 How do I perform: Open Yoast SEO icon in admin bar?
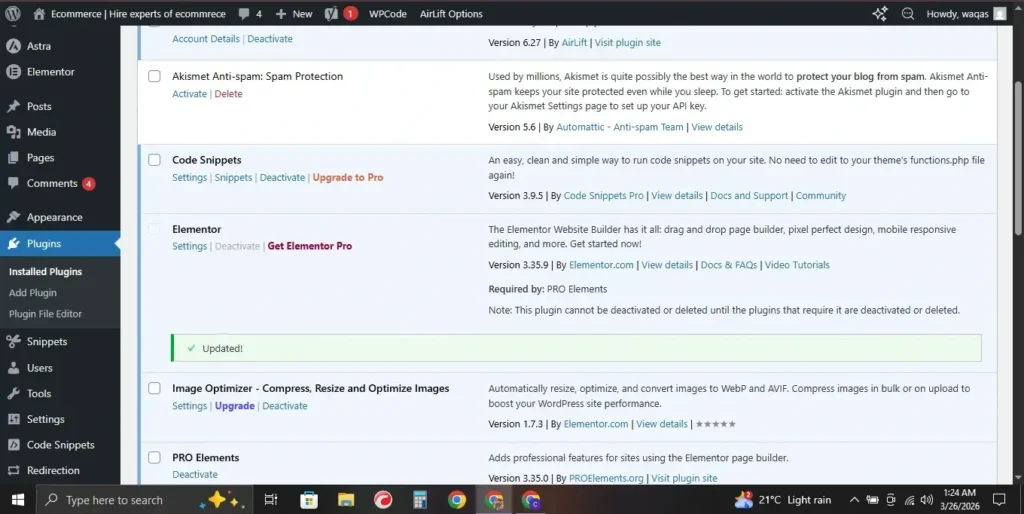(x=331, y=14)
